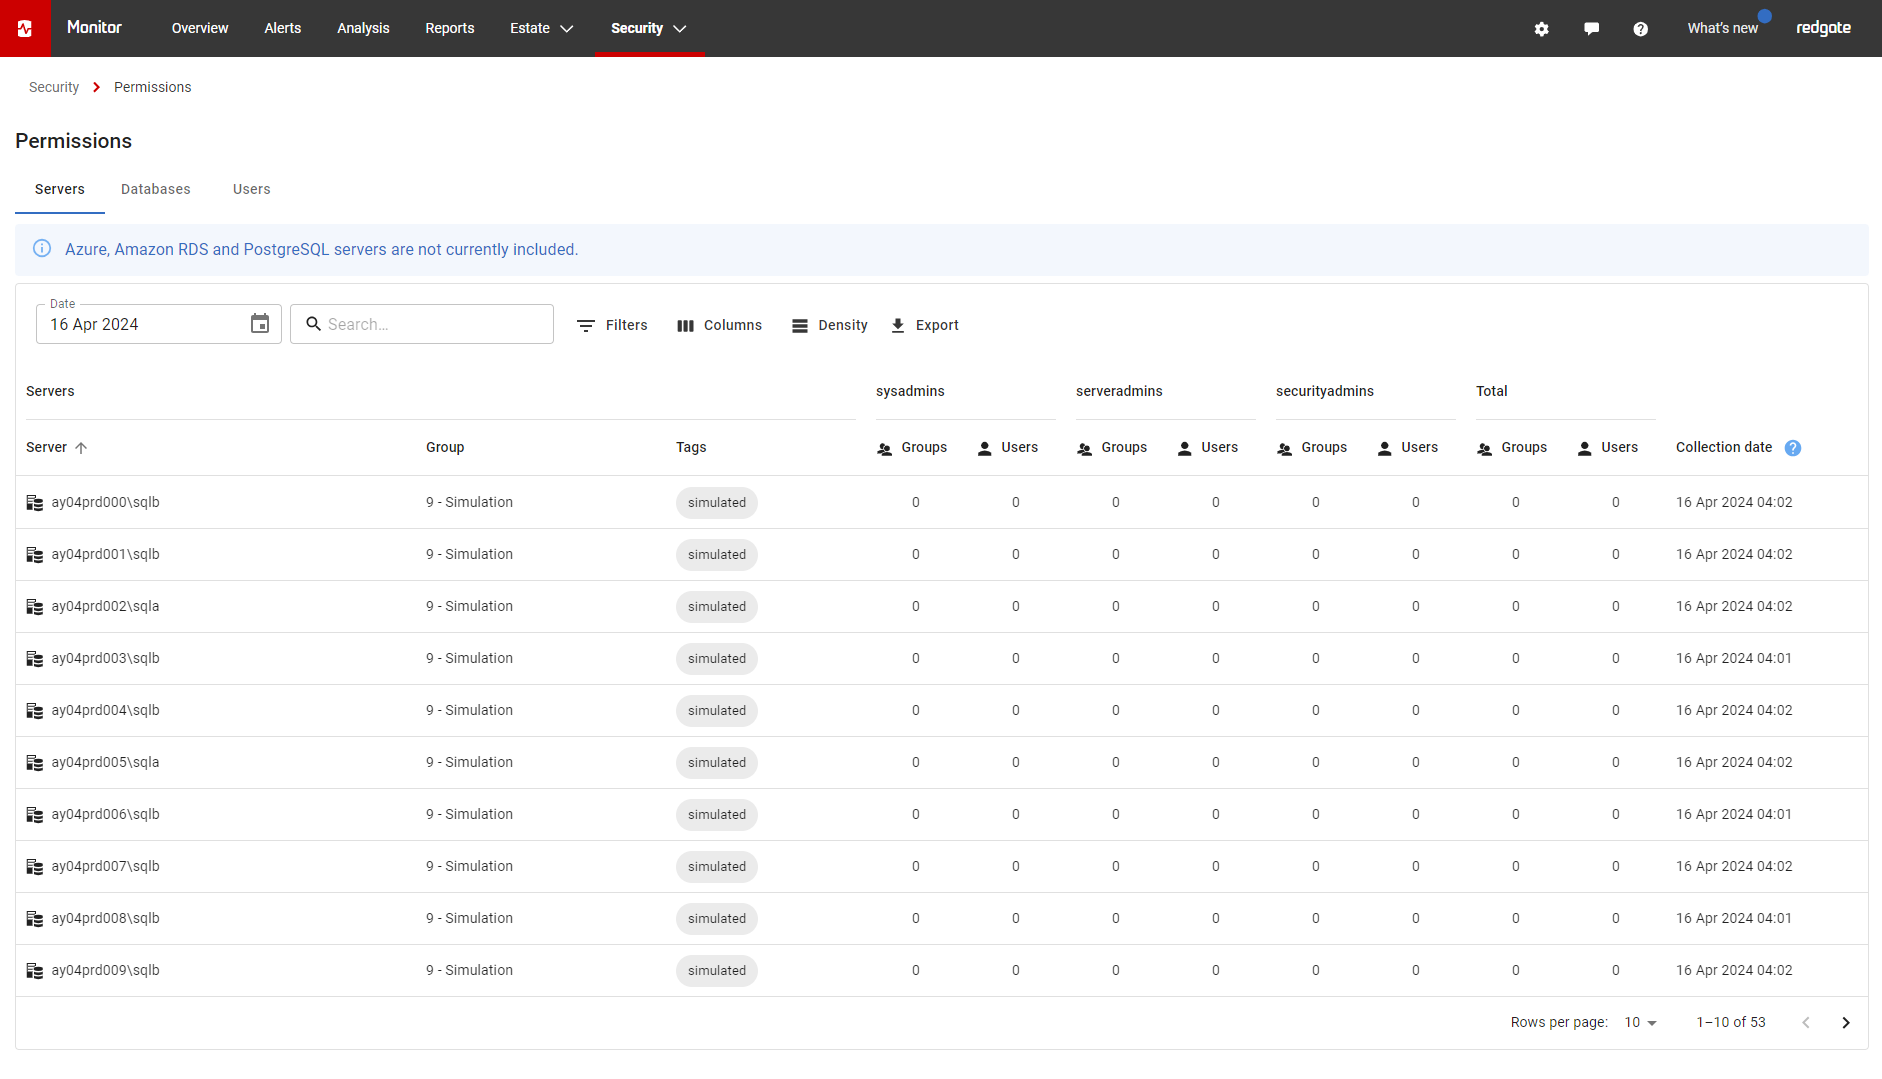Screen dimensions: 1882x1079
Task: Click the Date field showing 16 Apr 2024
Action: tap(159, 324)
